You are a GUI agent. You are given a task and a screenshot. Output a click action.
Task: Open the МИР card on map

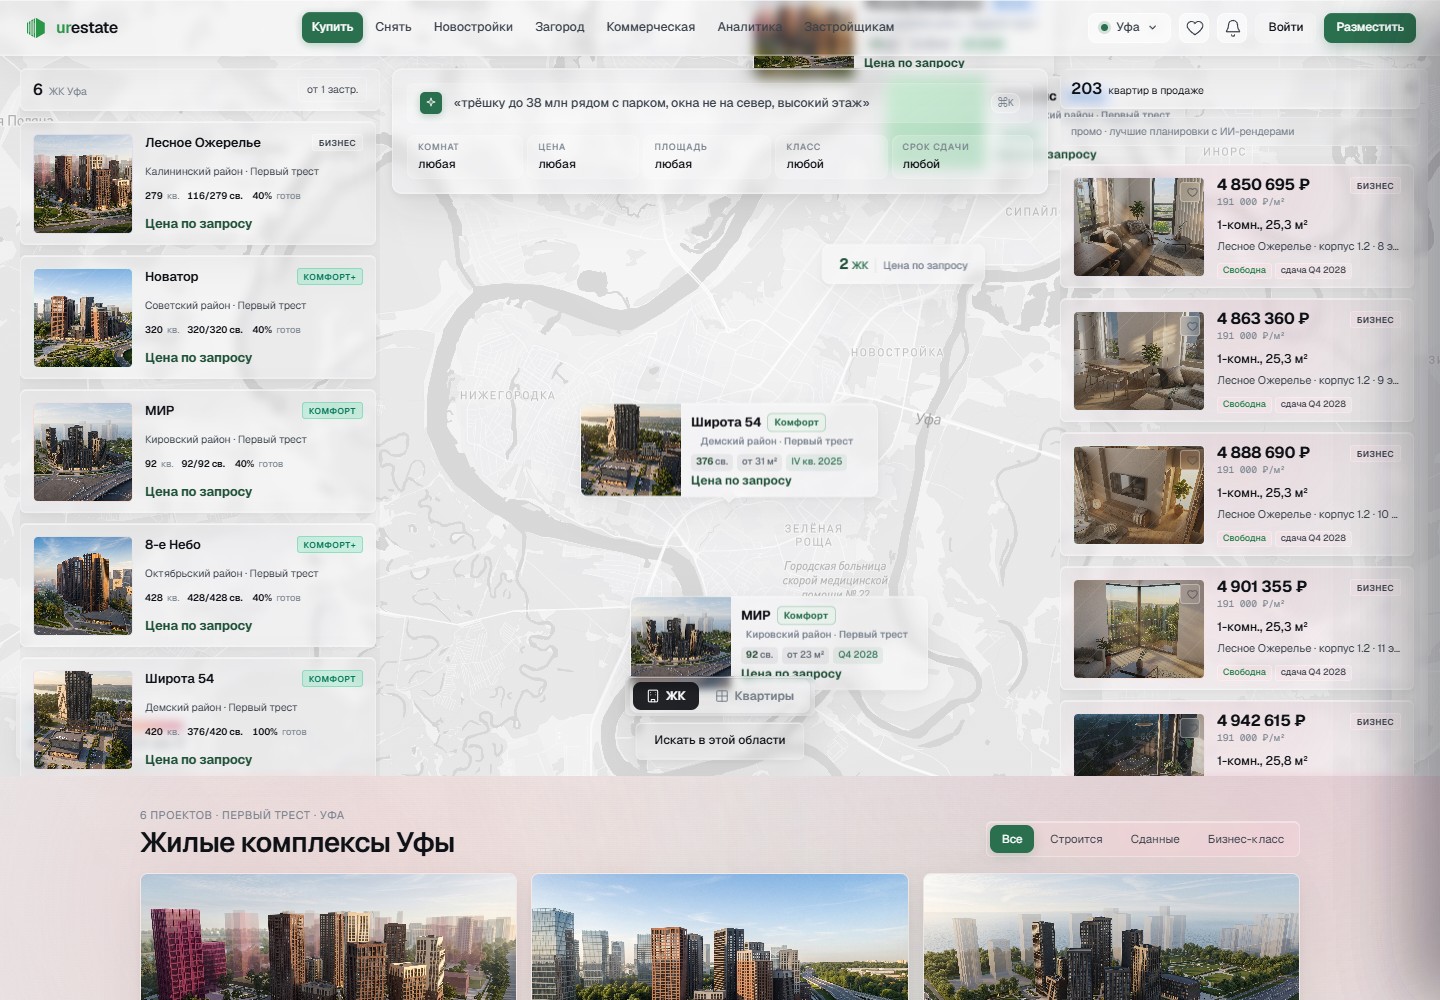point(779,640)
